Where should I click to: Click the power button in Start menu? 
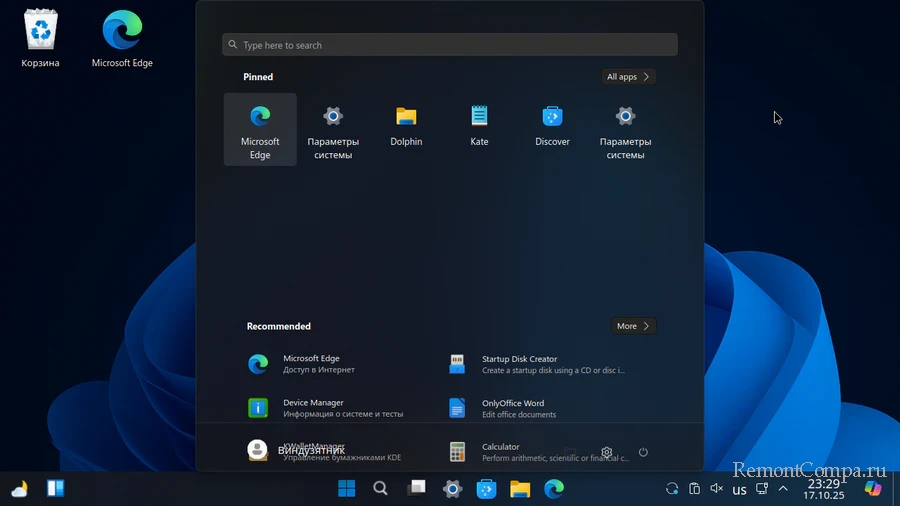pyautogui.click(x=643, y=452)
